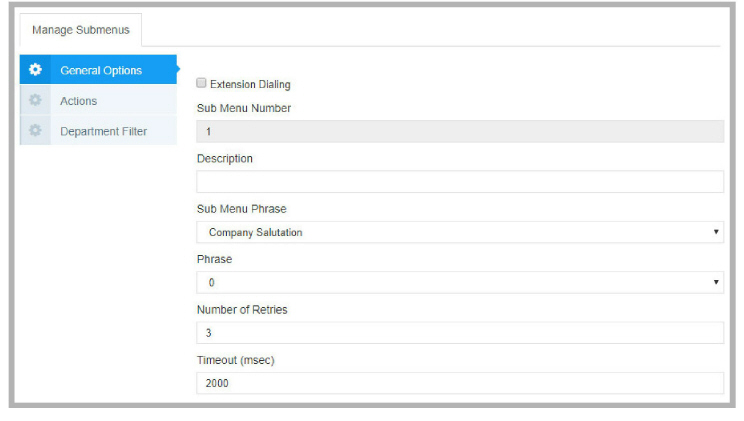
Task: Select the General Options menu item
Action: click(99, 70)
